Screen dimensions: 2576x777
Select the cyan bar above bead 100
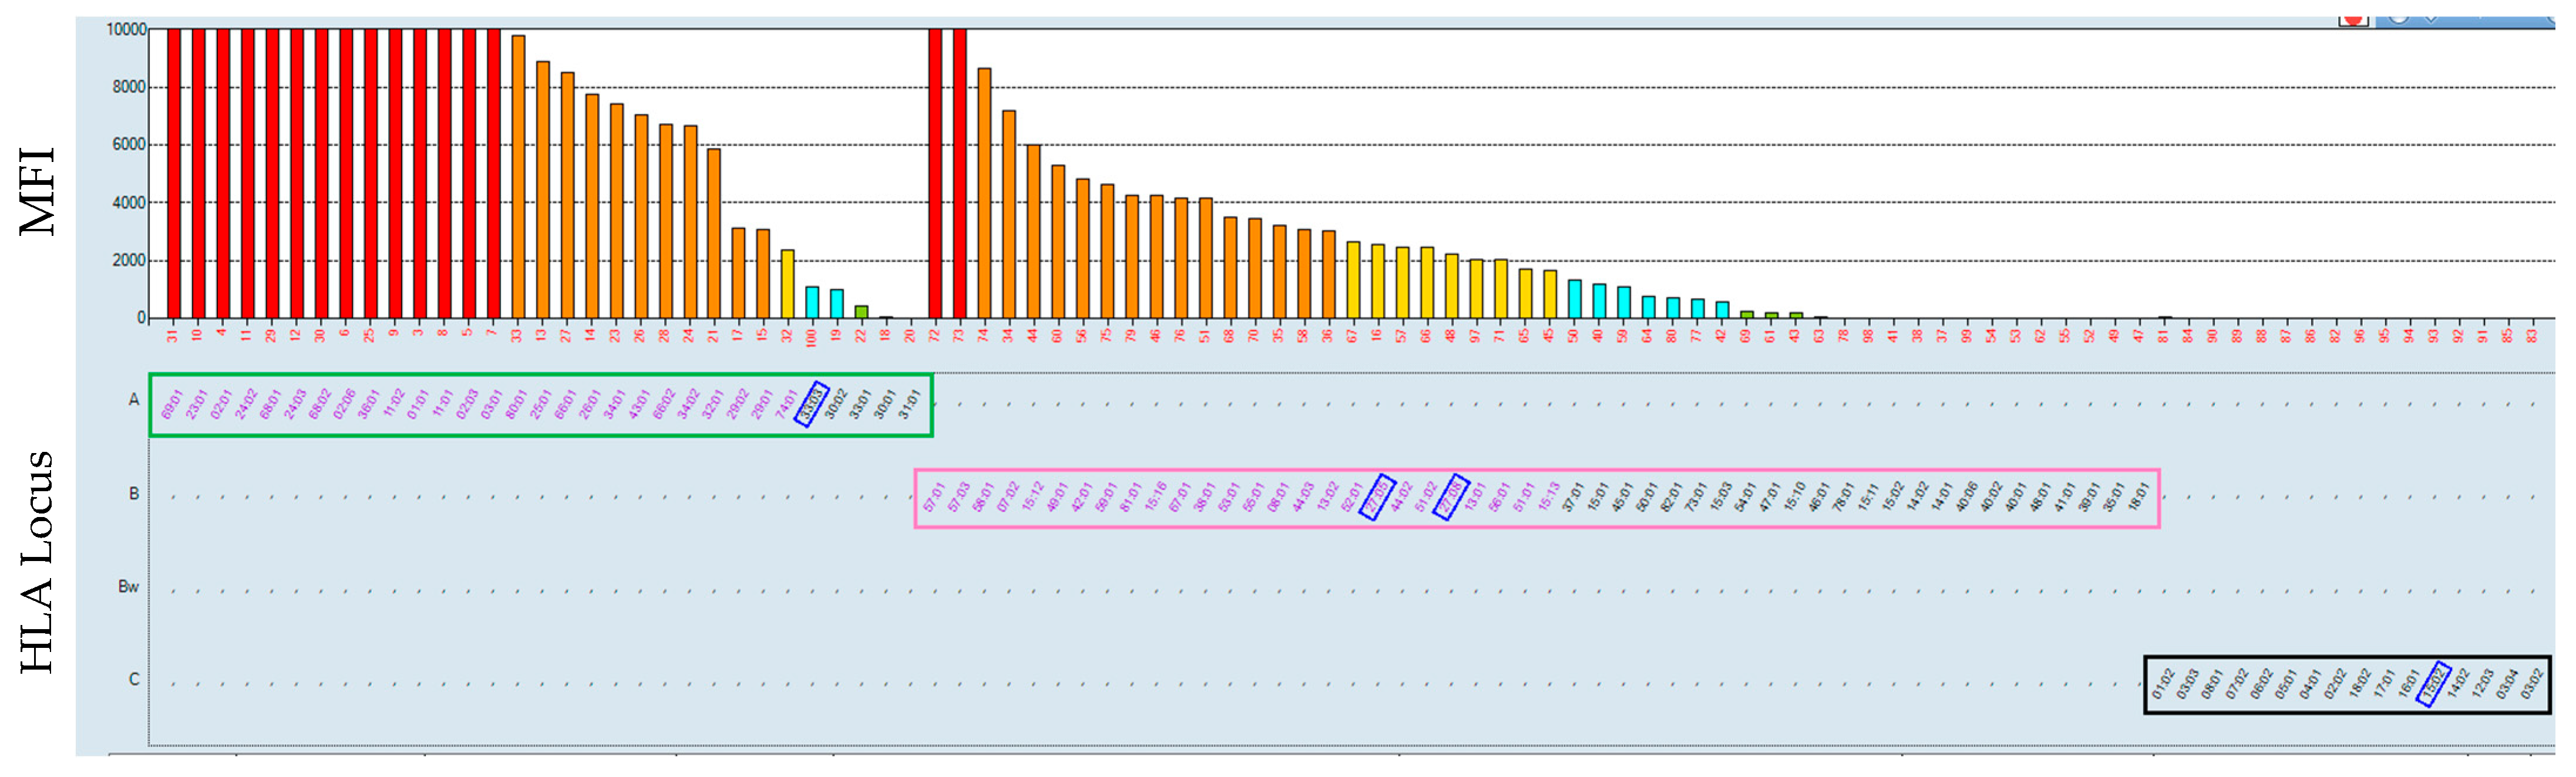point(812,302)
